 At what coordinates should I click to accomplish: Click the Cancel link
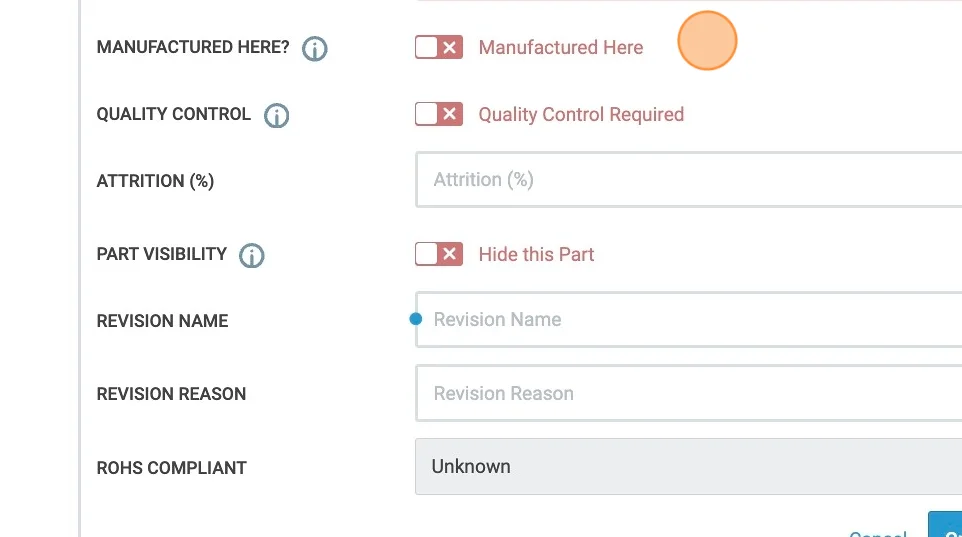pyautogui.click(x=878, y=532)
